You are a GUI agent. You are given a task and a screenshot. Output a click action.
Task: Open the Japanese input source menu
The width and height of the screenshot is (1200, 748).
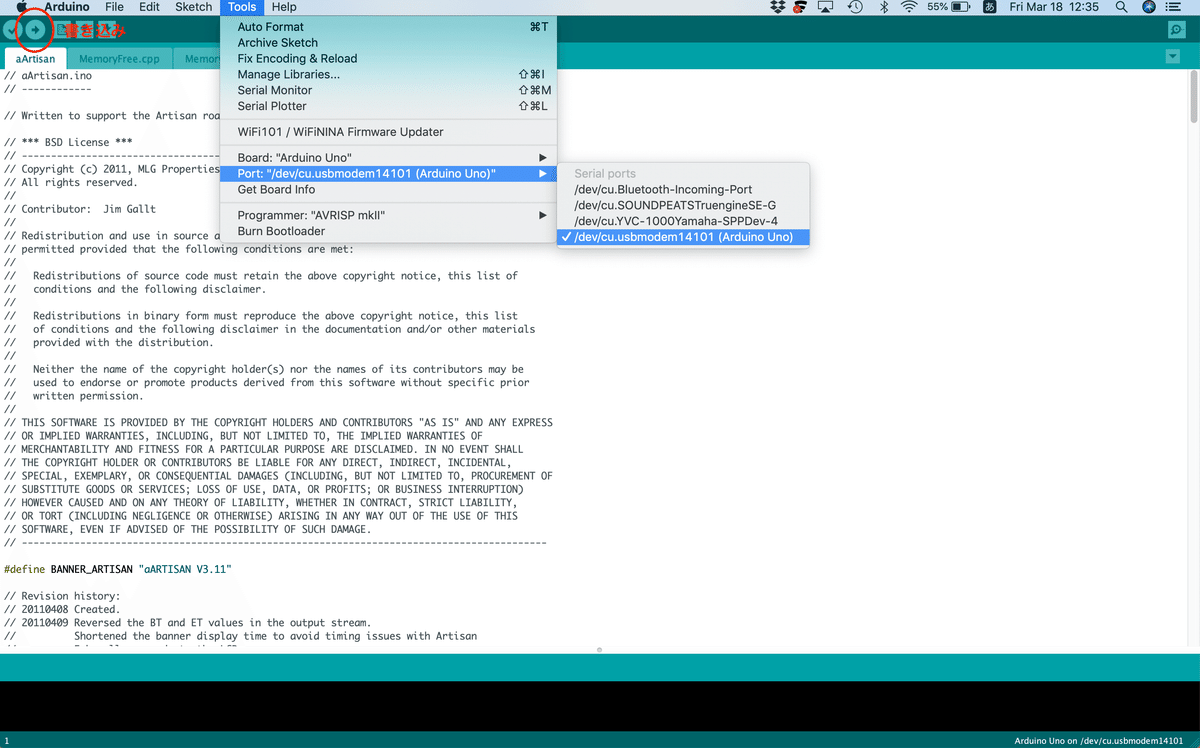point(990,7)
